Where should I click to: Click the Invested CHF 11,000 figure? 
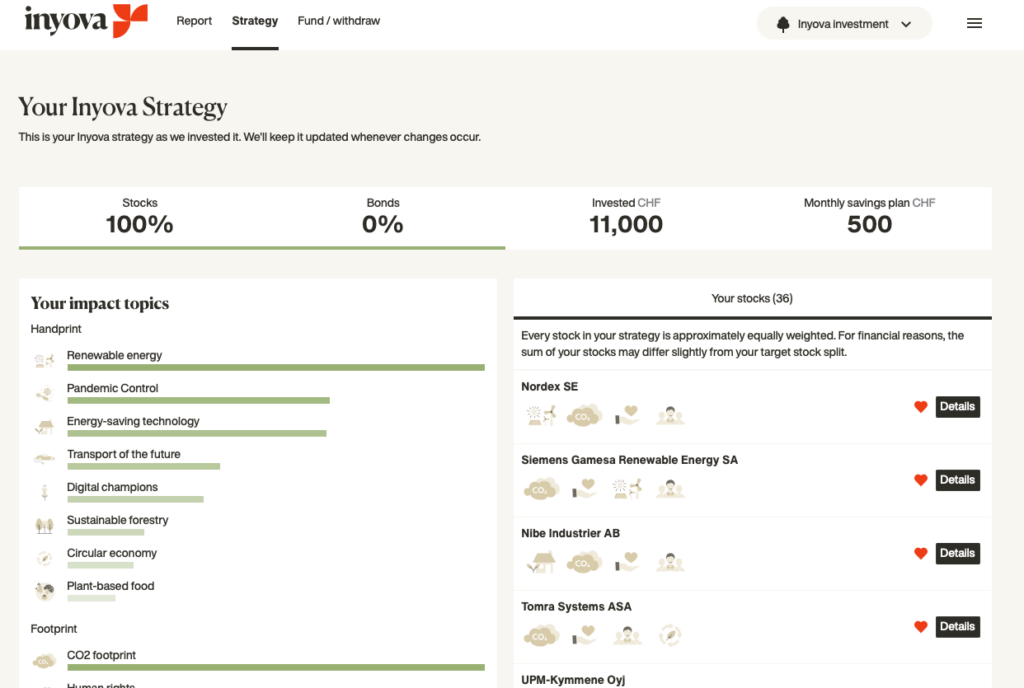[x=626, y=224]
